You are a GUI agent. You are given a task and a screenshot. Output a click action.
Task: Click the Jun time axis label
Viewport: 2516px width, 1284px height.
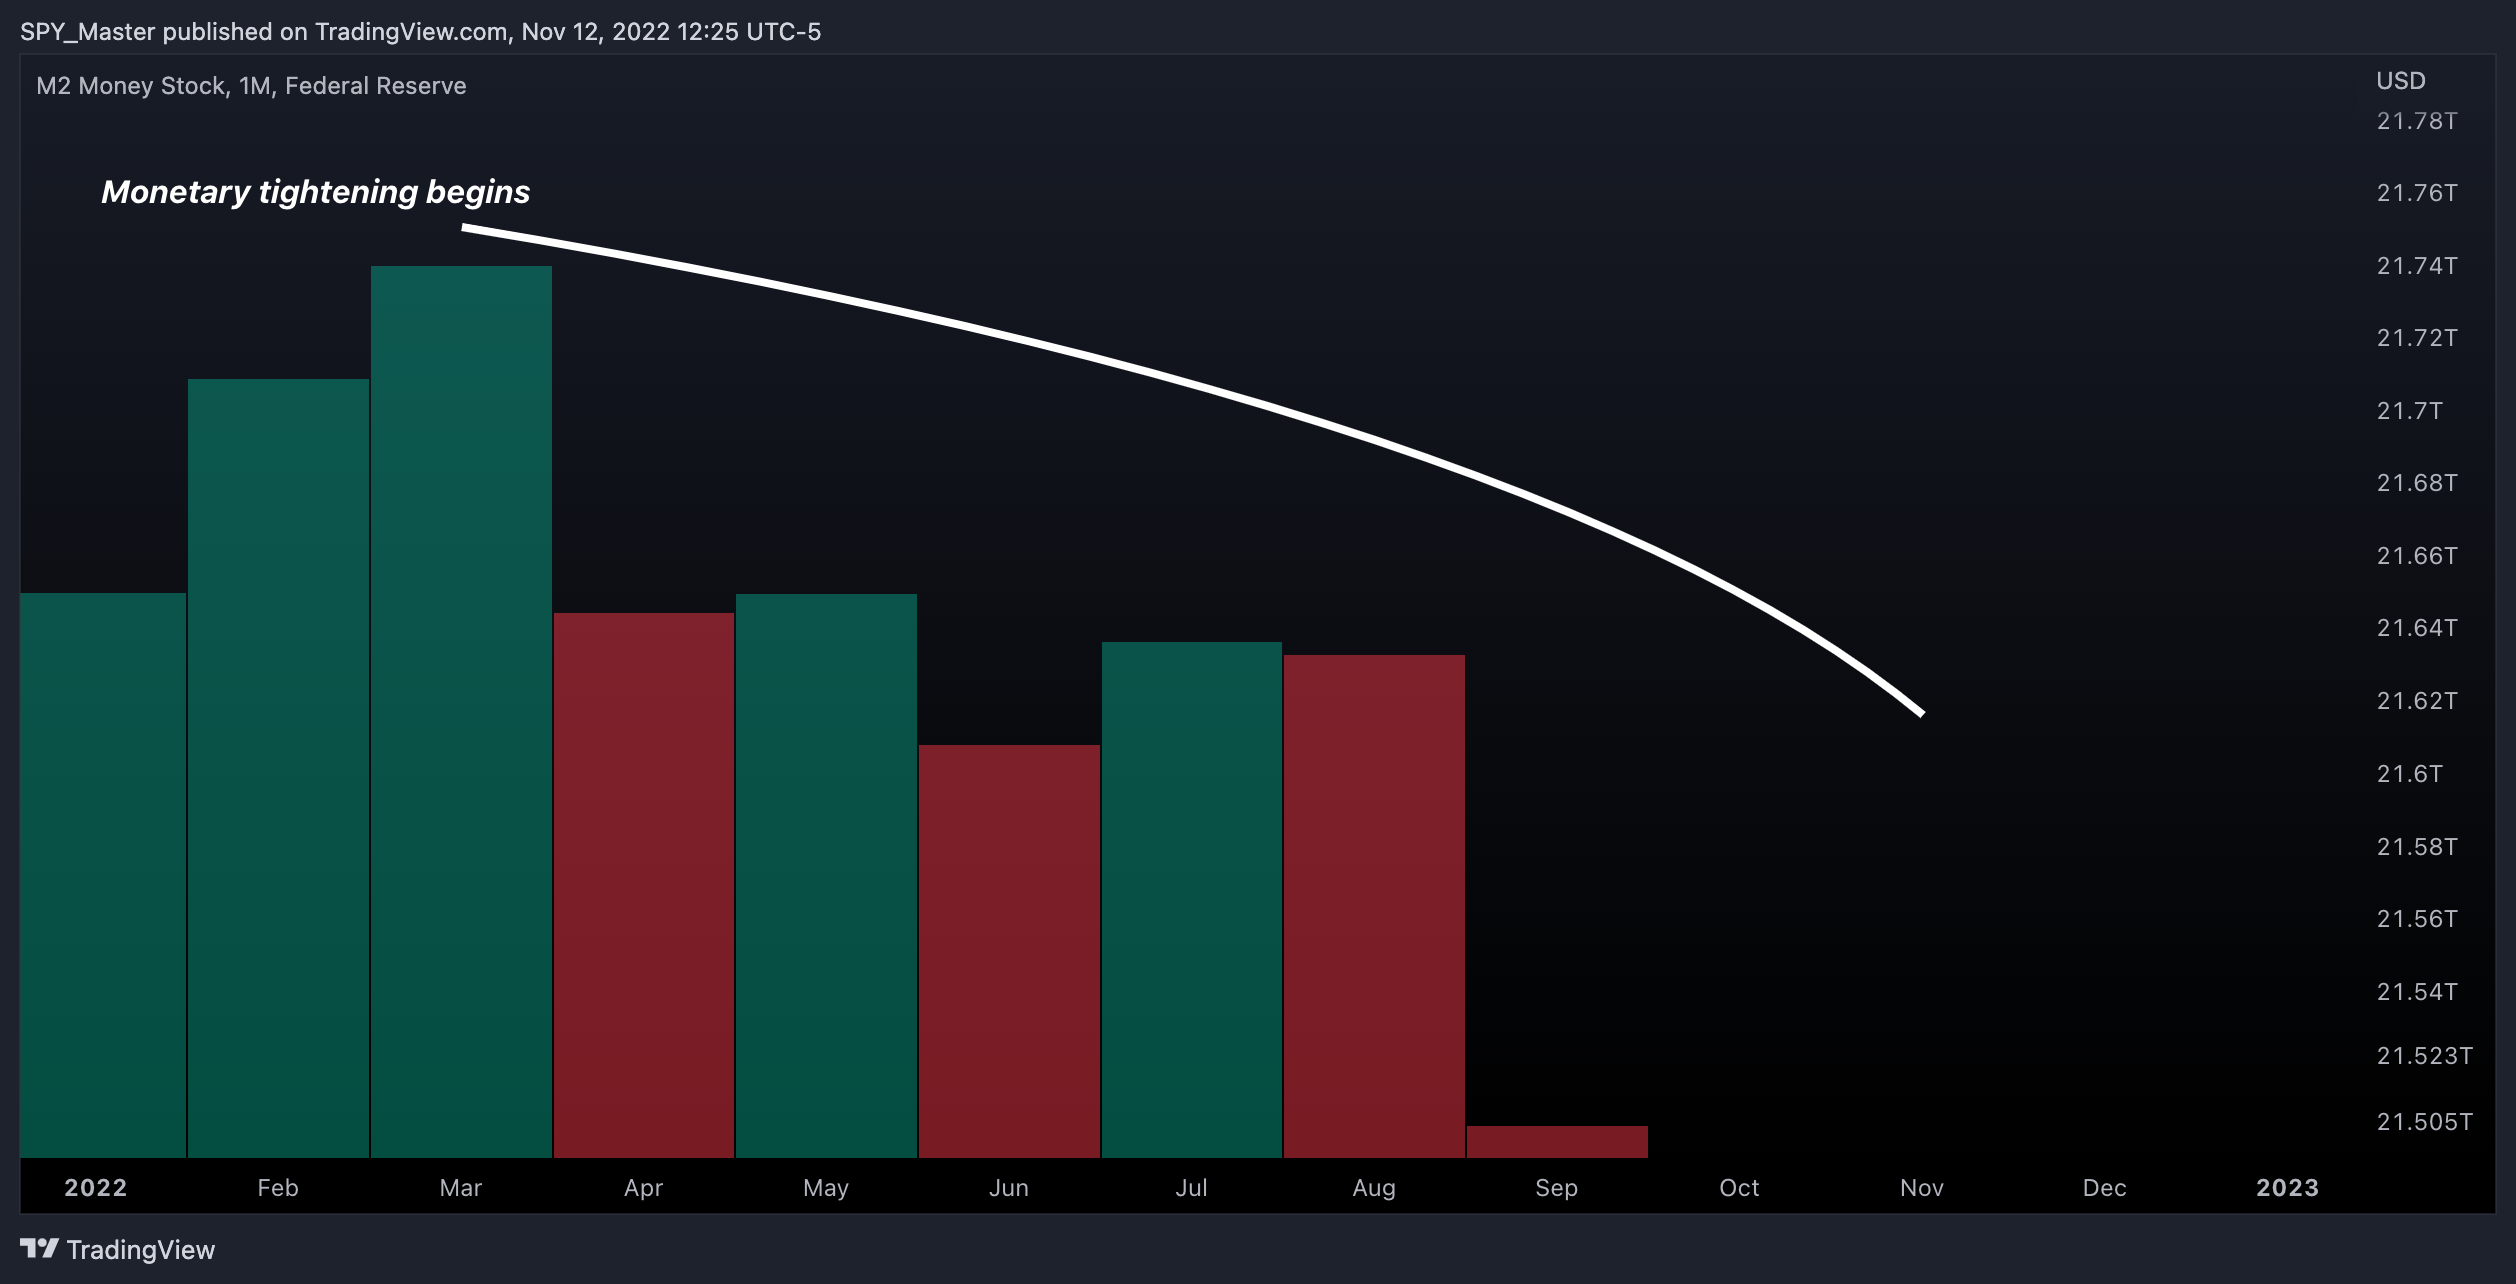pos(1009,1188)
